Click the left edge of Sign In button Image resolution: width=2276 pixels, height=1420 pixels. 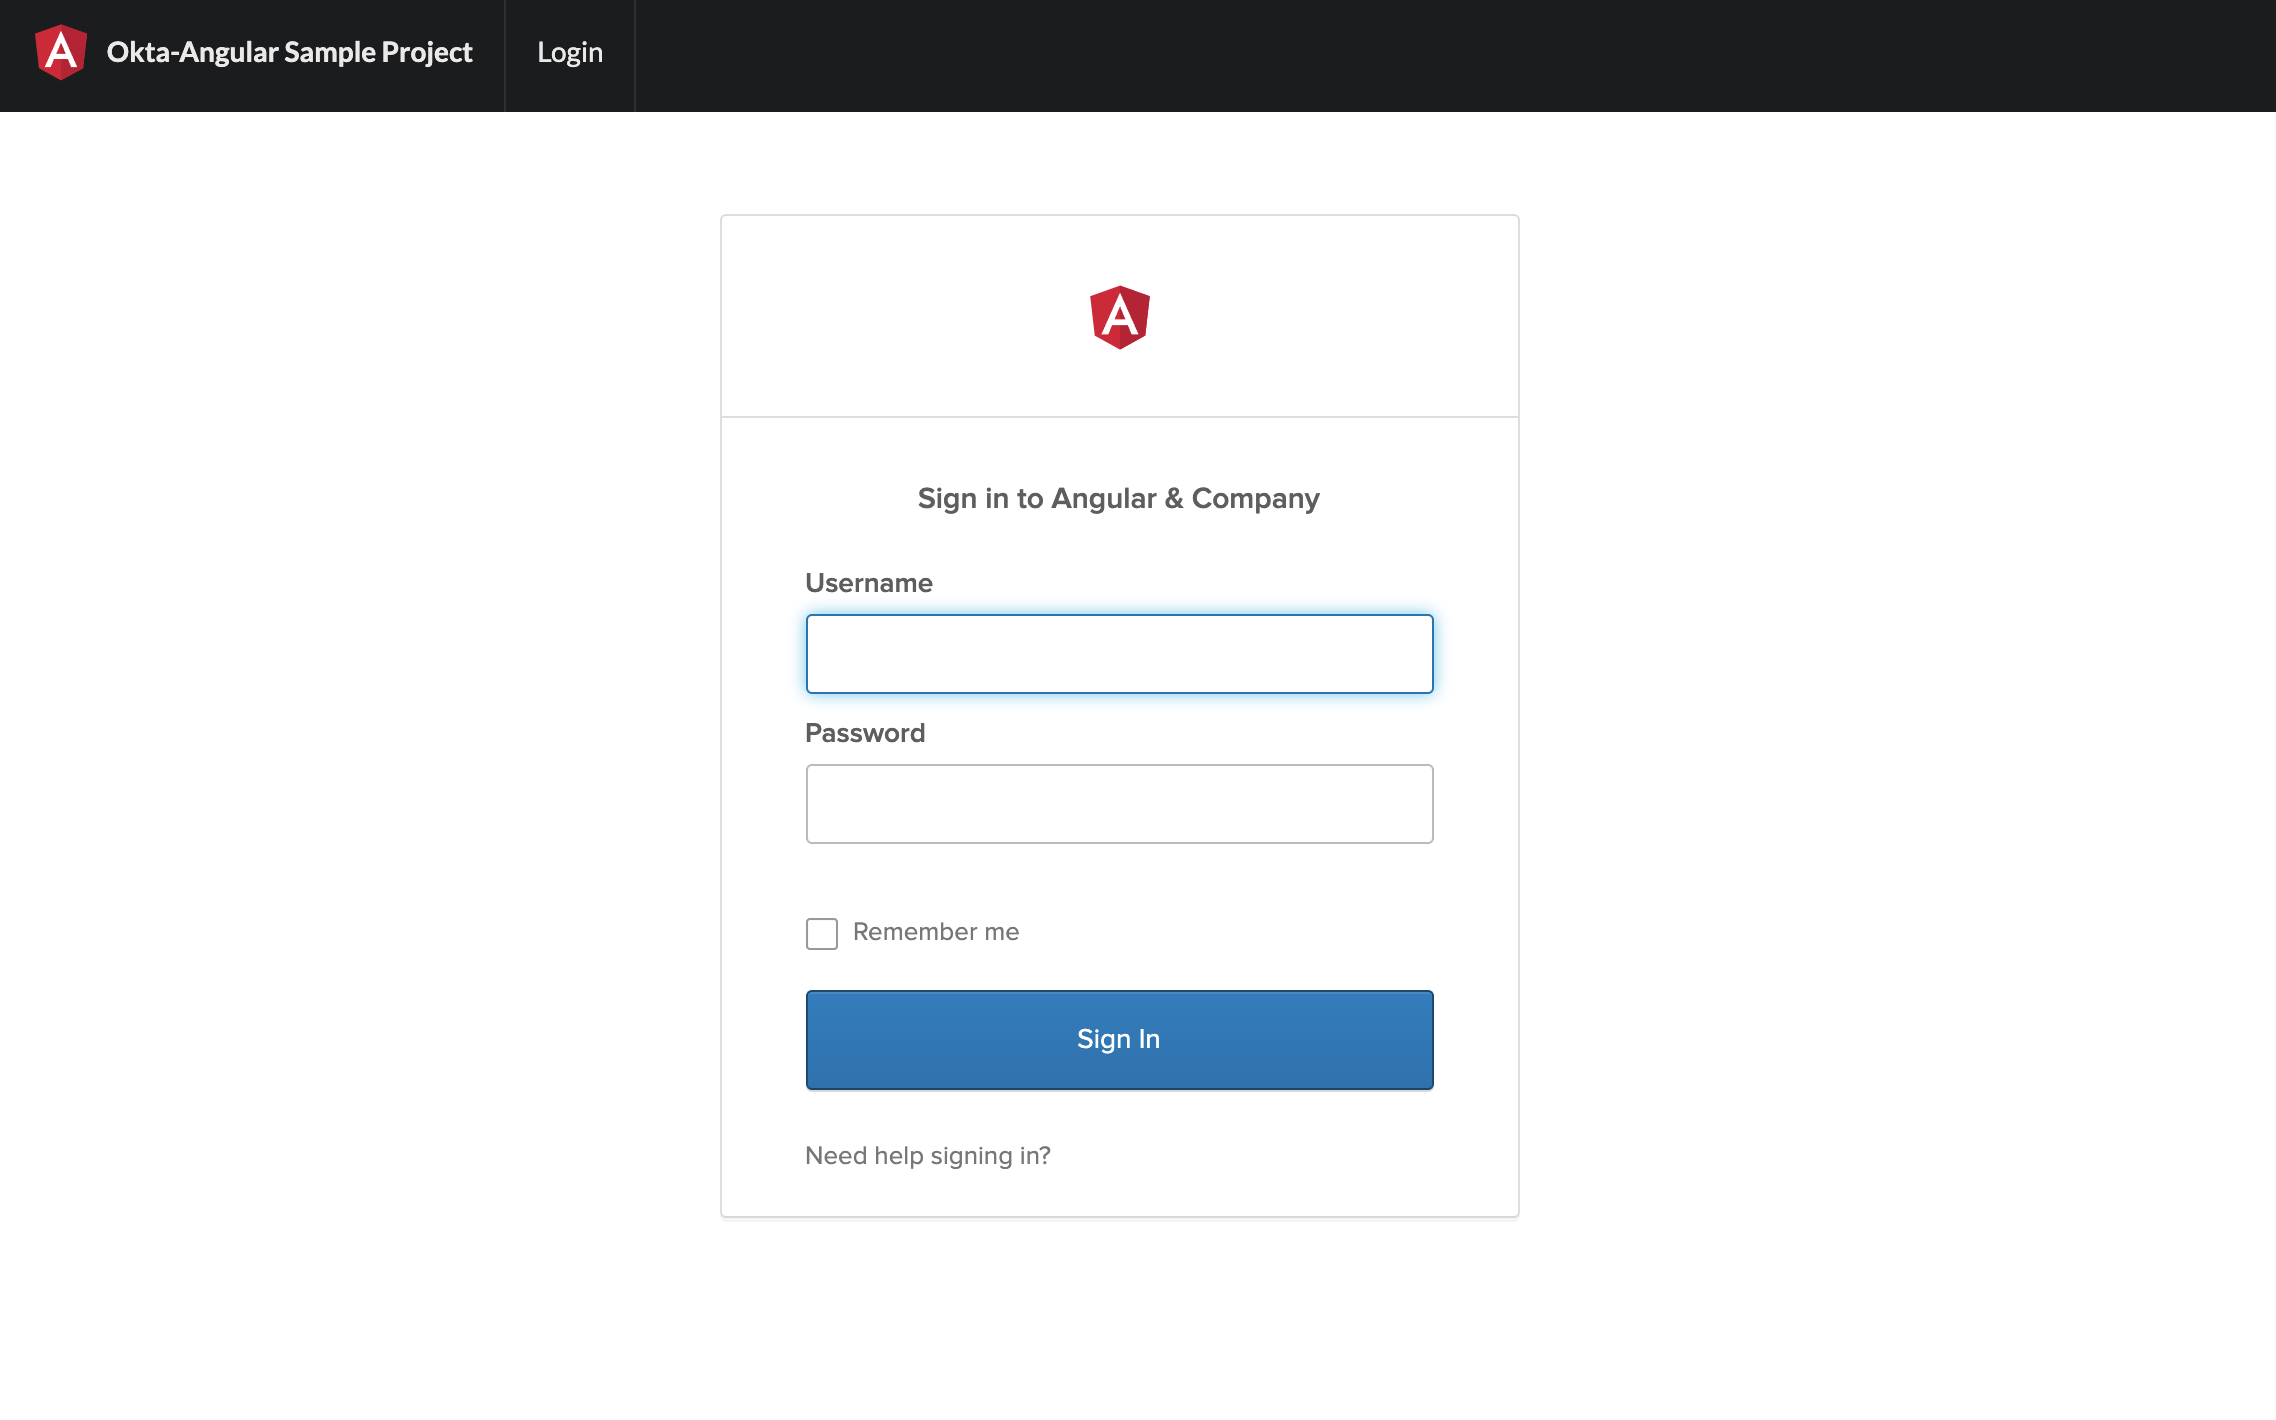[830, 1040]
